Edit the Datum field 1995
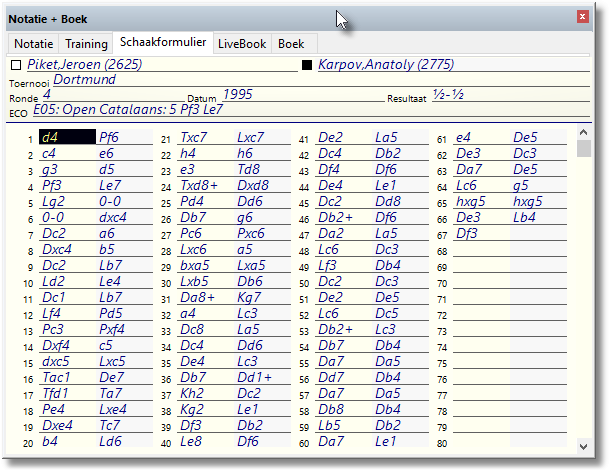 click(x=238, y=94)
